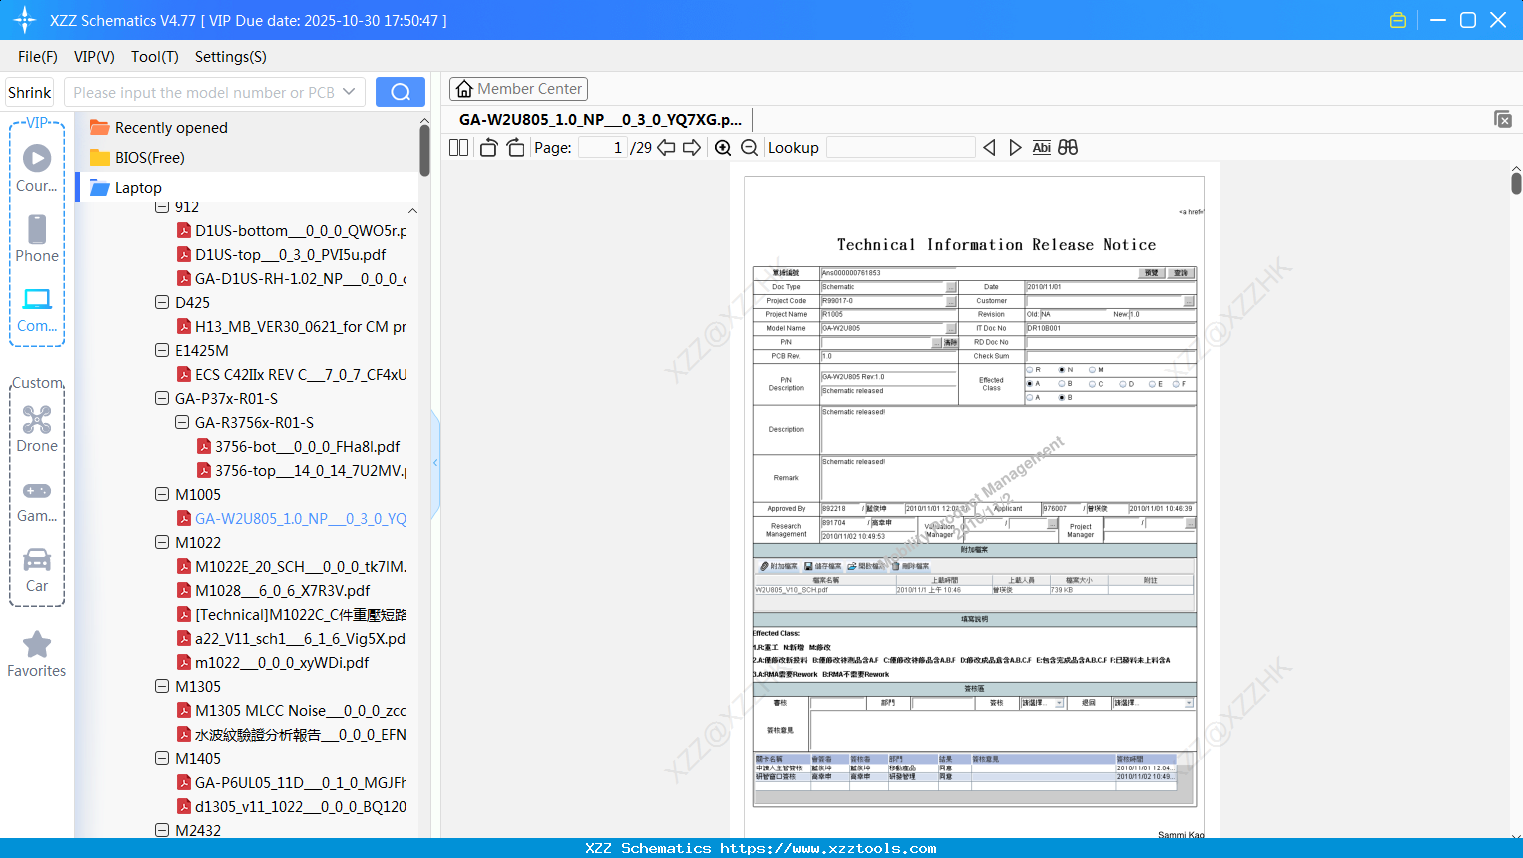Open the Car category

click(x=37, y=570)
